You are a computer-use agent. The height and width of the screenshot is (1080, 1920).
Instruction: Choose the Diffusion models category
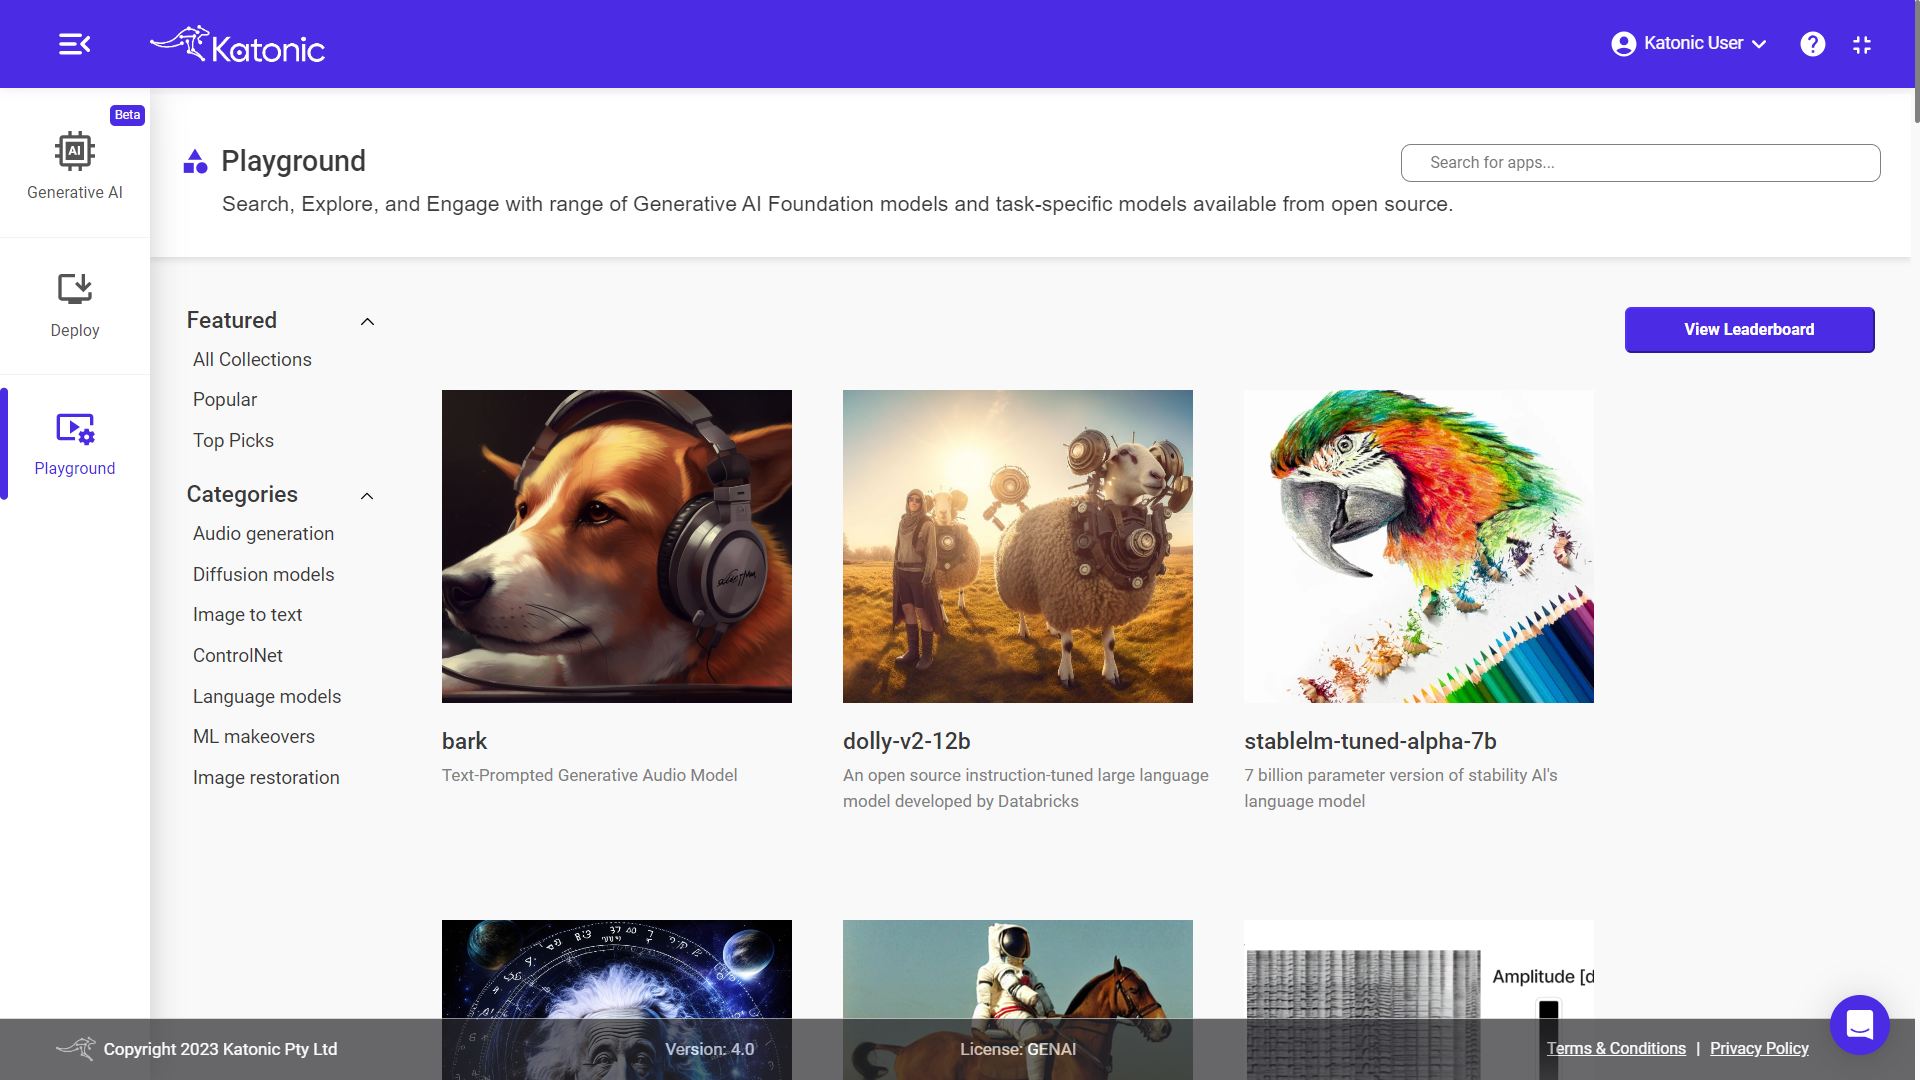[263, 575]
